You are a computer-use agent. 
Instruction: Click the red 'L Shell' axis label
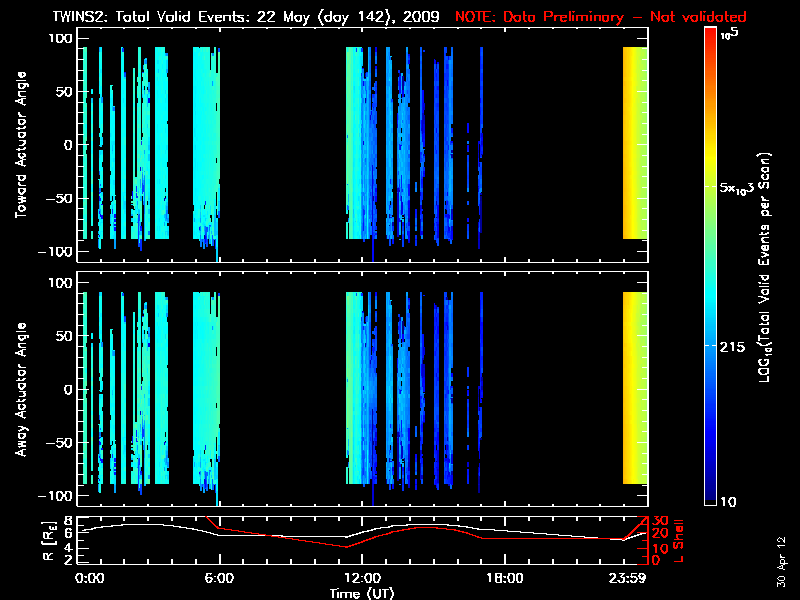click(x=682, y=540)
